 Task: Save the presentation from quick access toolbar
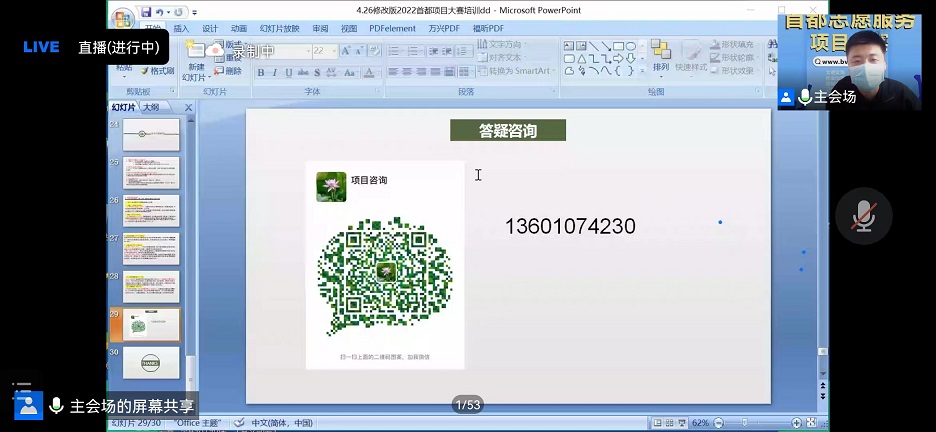[x=146, y=11]
